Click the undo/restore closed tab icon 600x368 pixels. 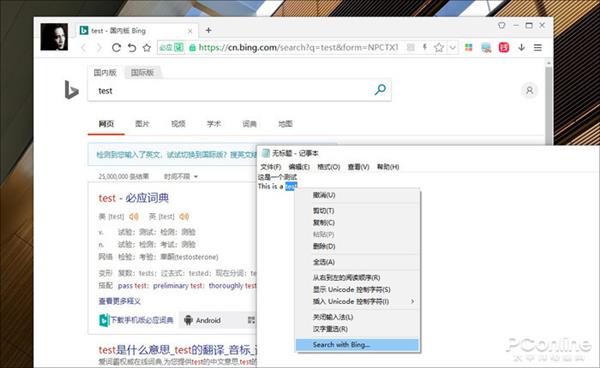pos(132,48)
